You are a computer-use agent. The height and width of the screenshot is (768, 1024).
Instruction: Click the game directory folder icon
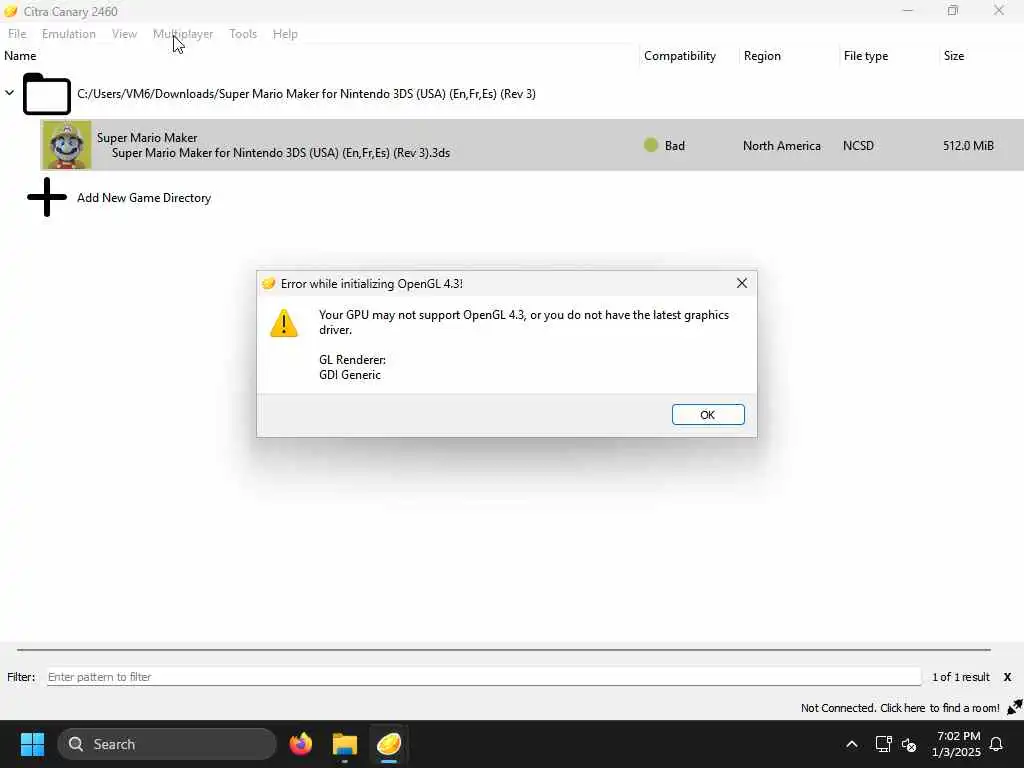(x=47, y=94)
